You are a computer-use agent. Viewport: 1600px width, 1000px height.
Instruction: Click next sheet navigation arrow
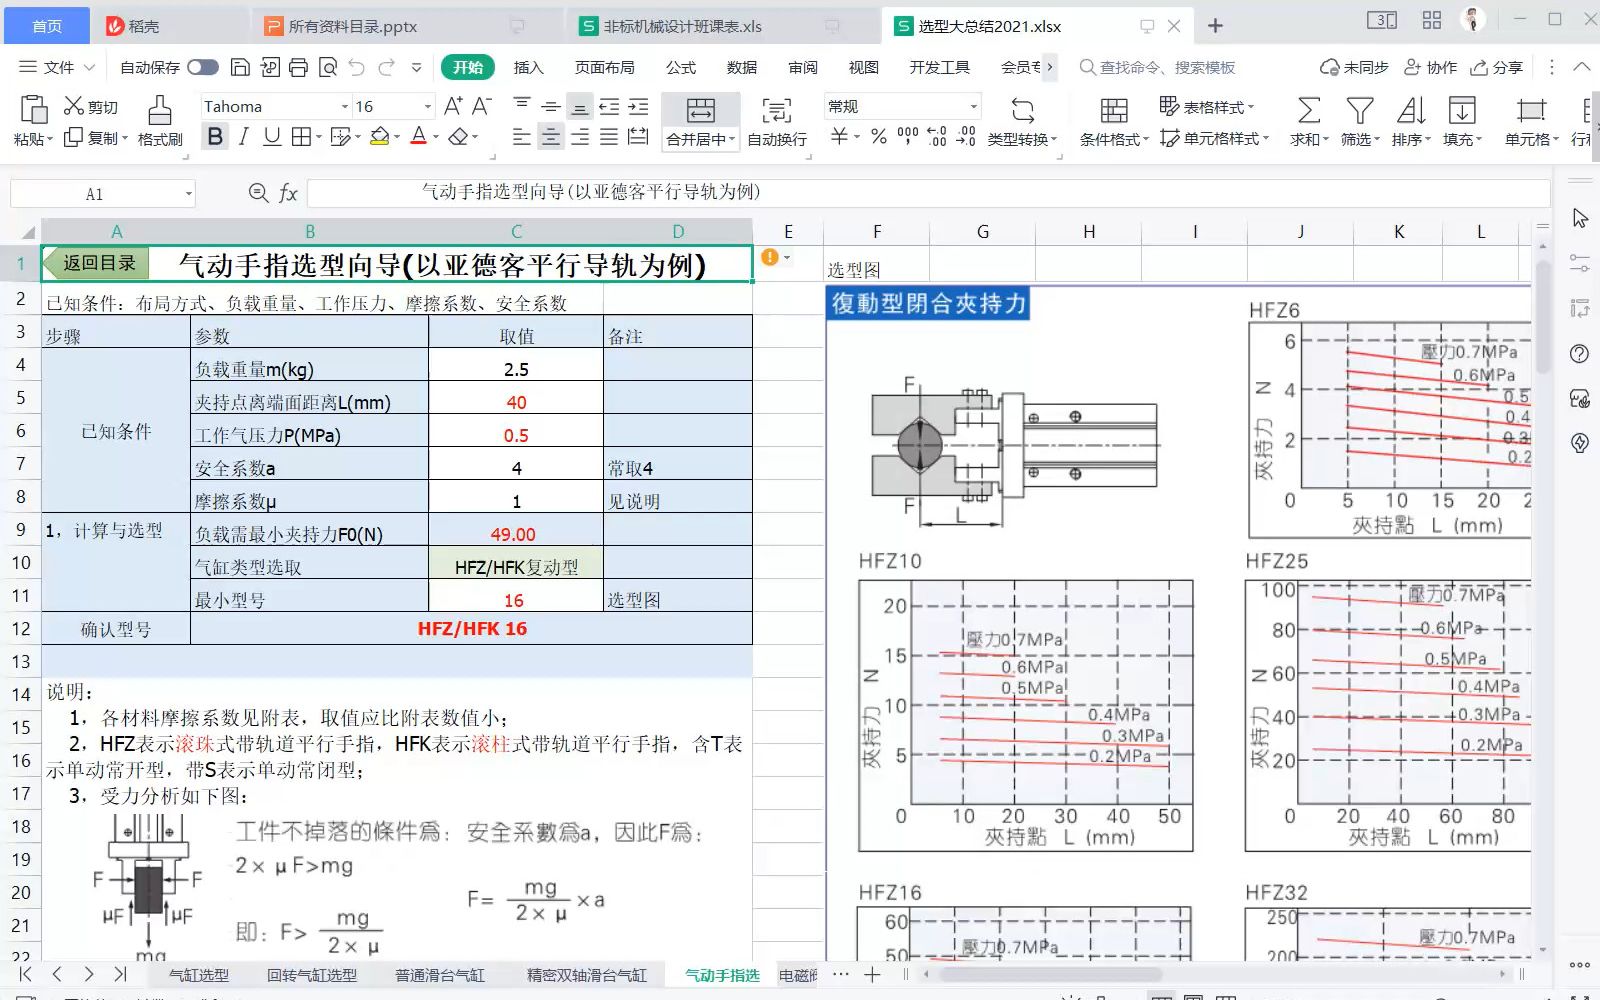point(89,974)
